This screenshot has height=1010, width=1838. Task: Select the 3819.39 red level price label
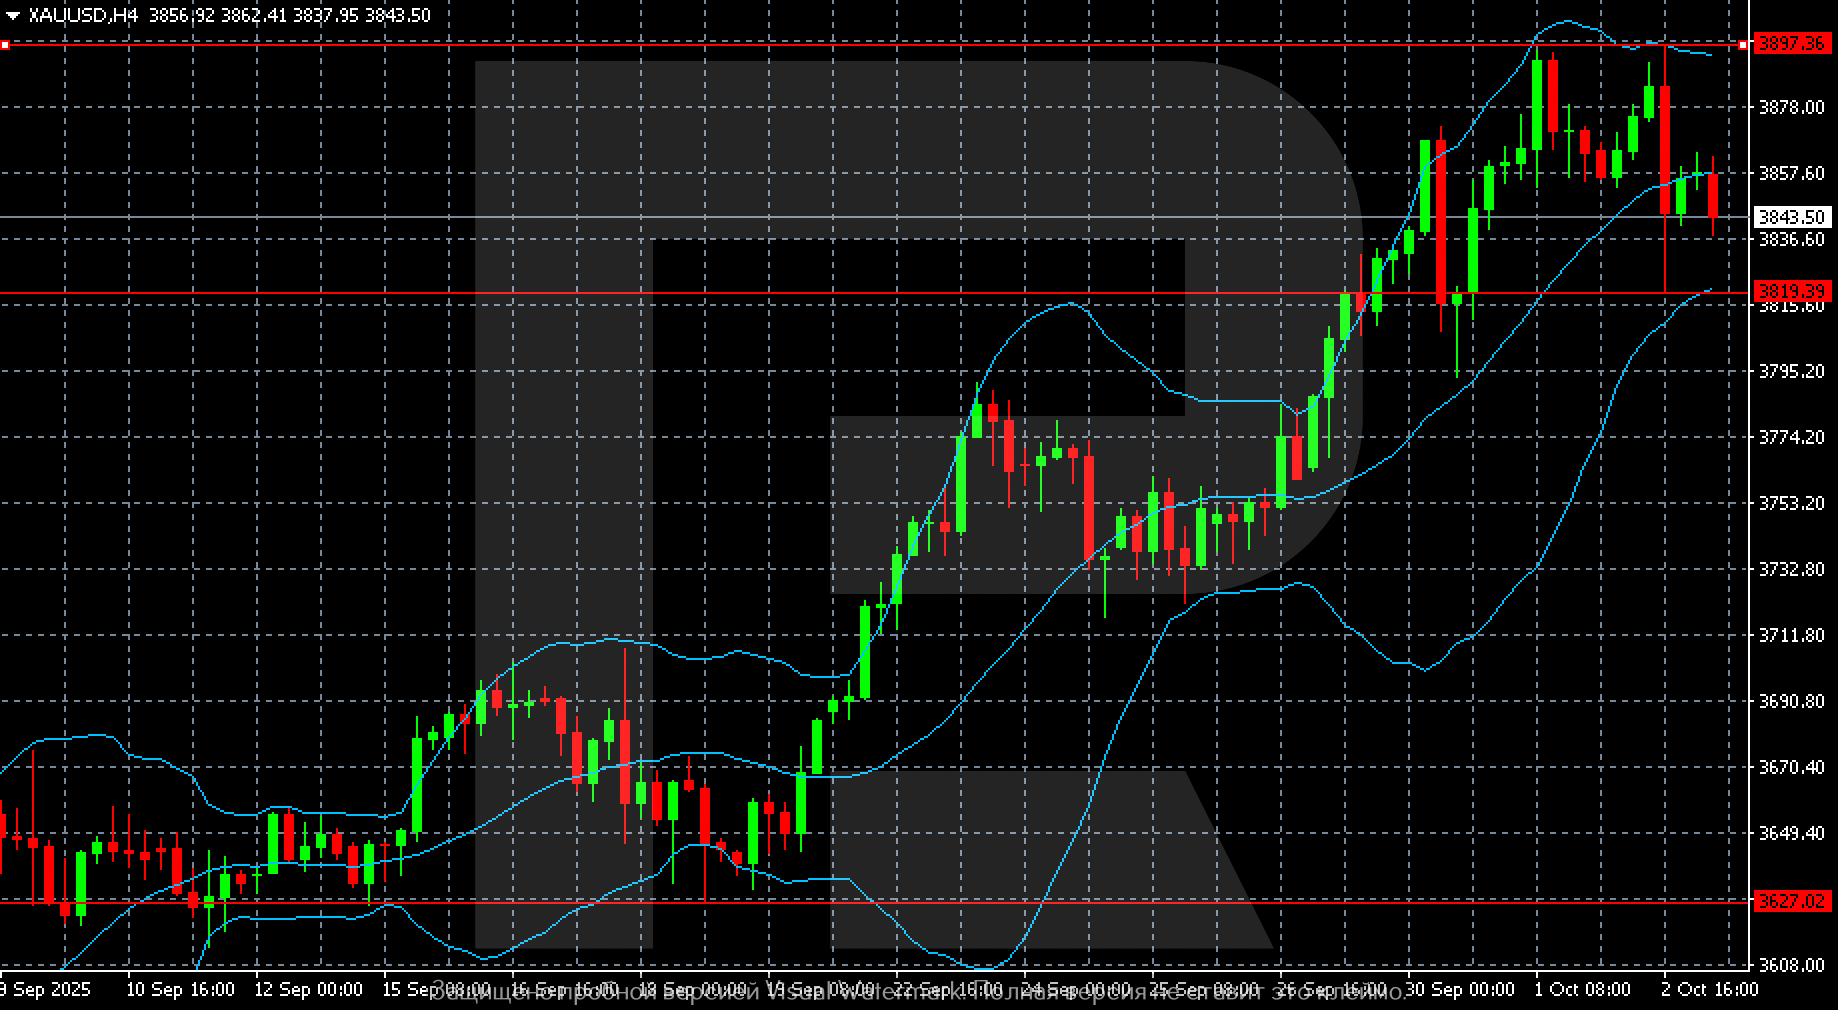[1793, 292]
